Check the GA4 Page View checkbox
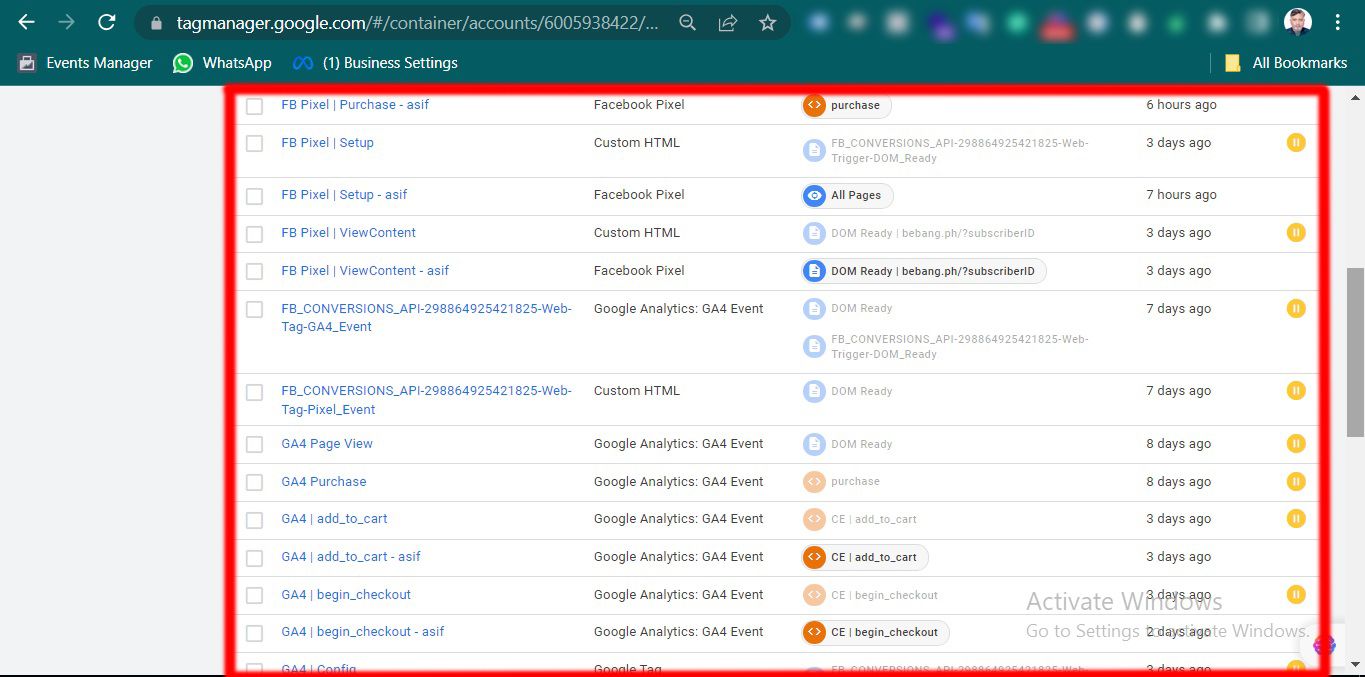The height and width of the screenshot is (677, 1365). click(254, 445)
